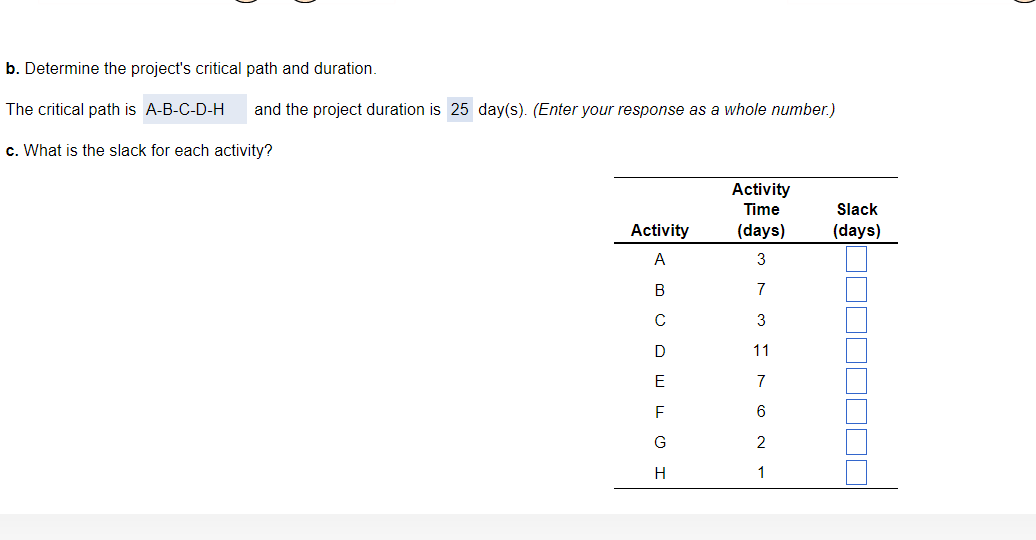Click the Activity column header
This screenshot has width=1036, height=540.
[x=659, y=230]
